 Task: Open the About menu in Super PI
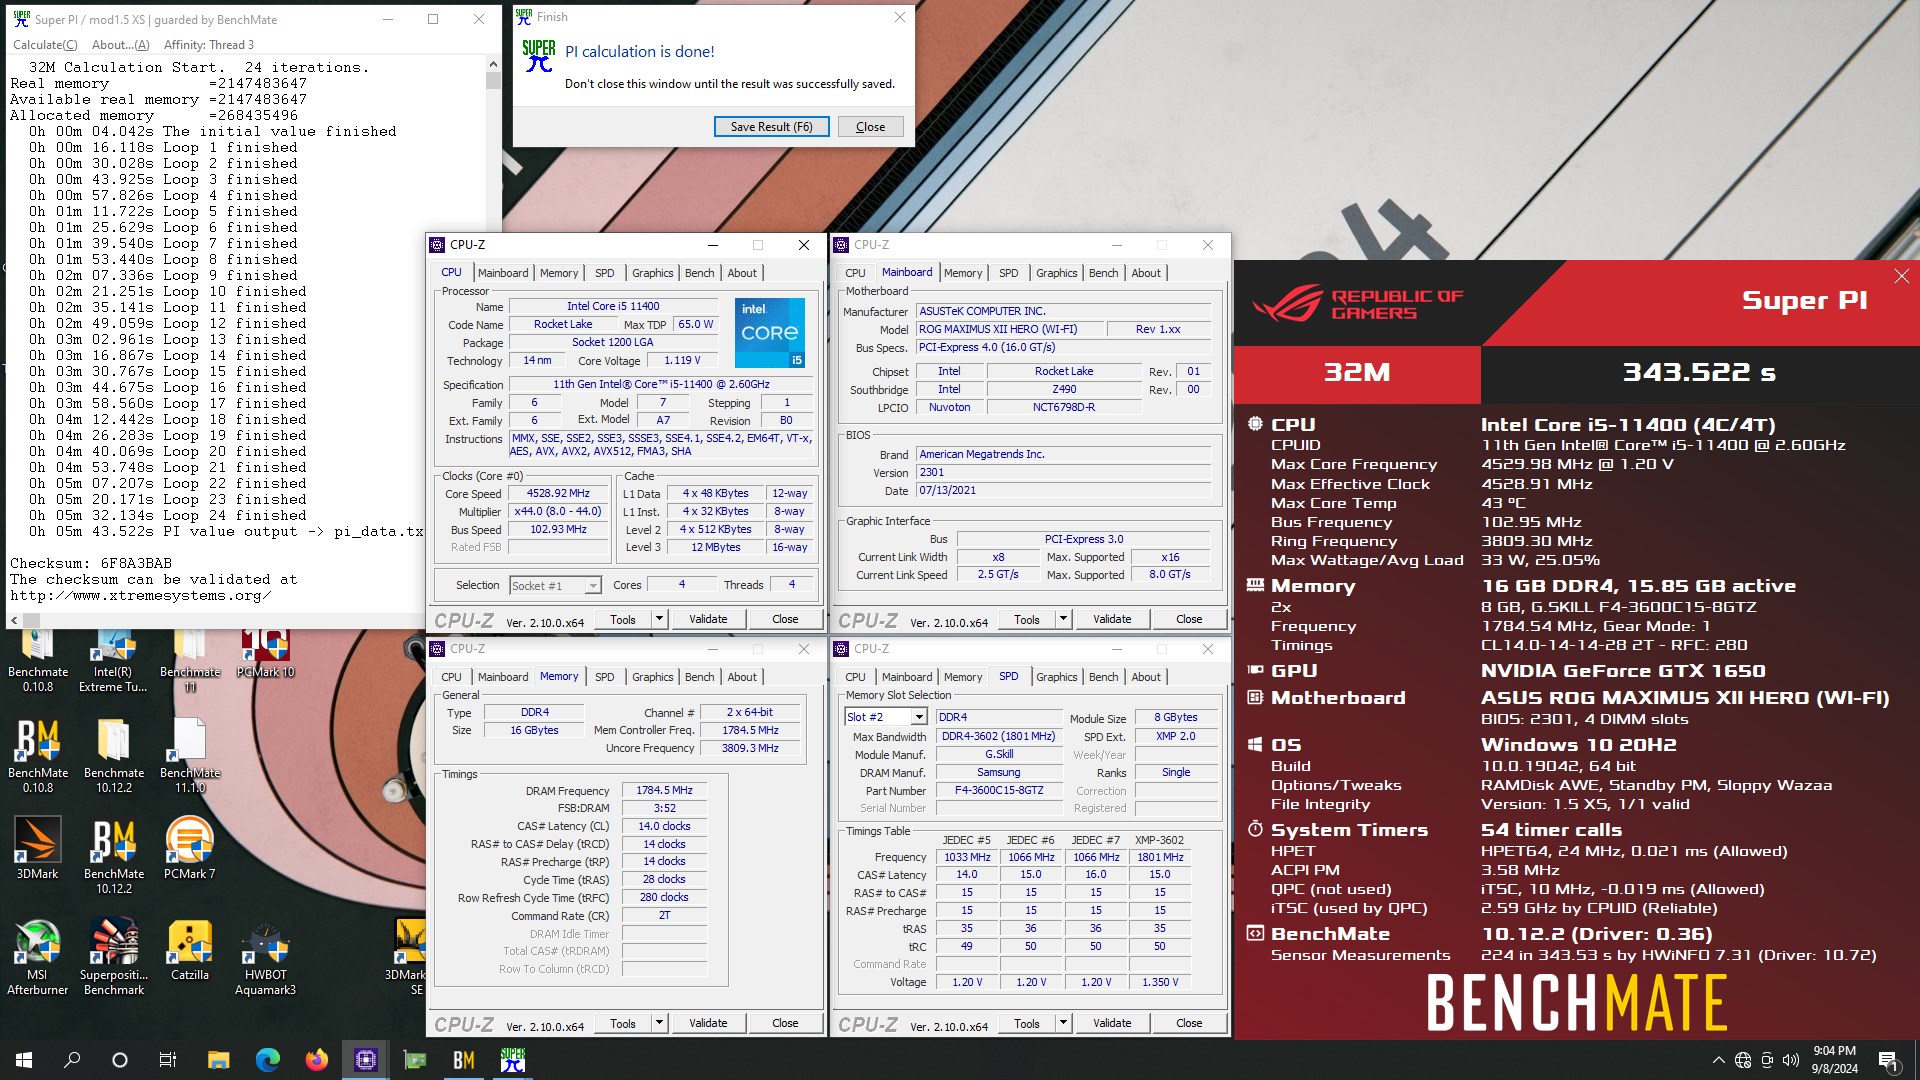tap(120, 45)
